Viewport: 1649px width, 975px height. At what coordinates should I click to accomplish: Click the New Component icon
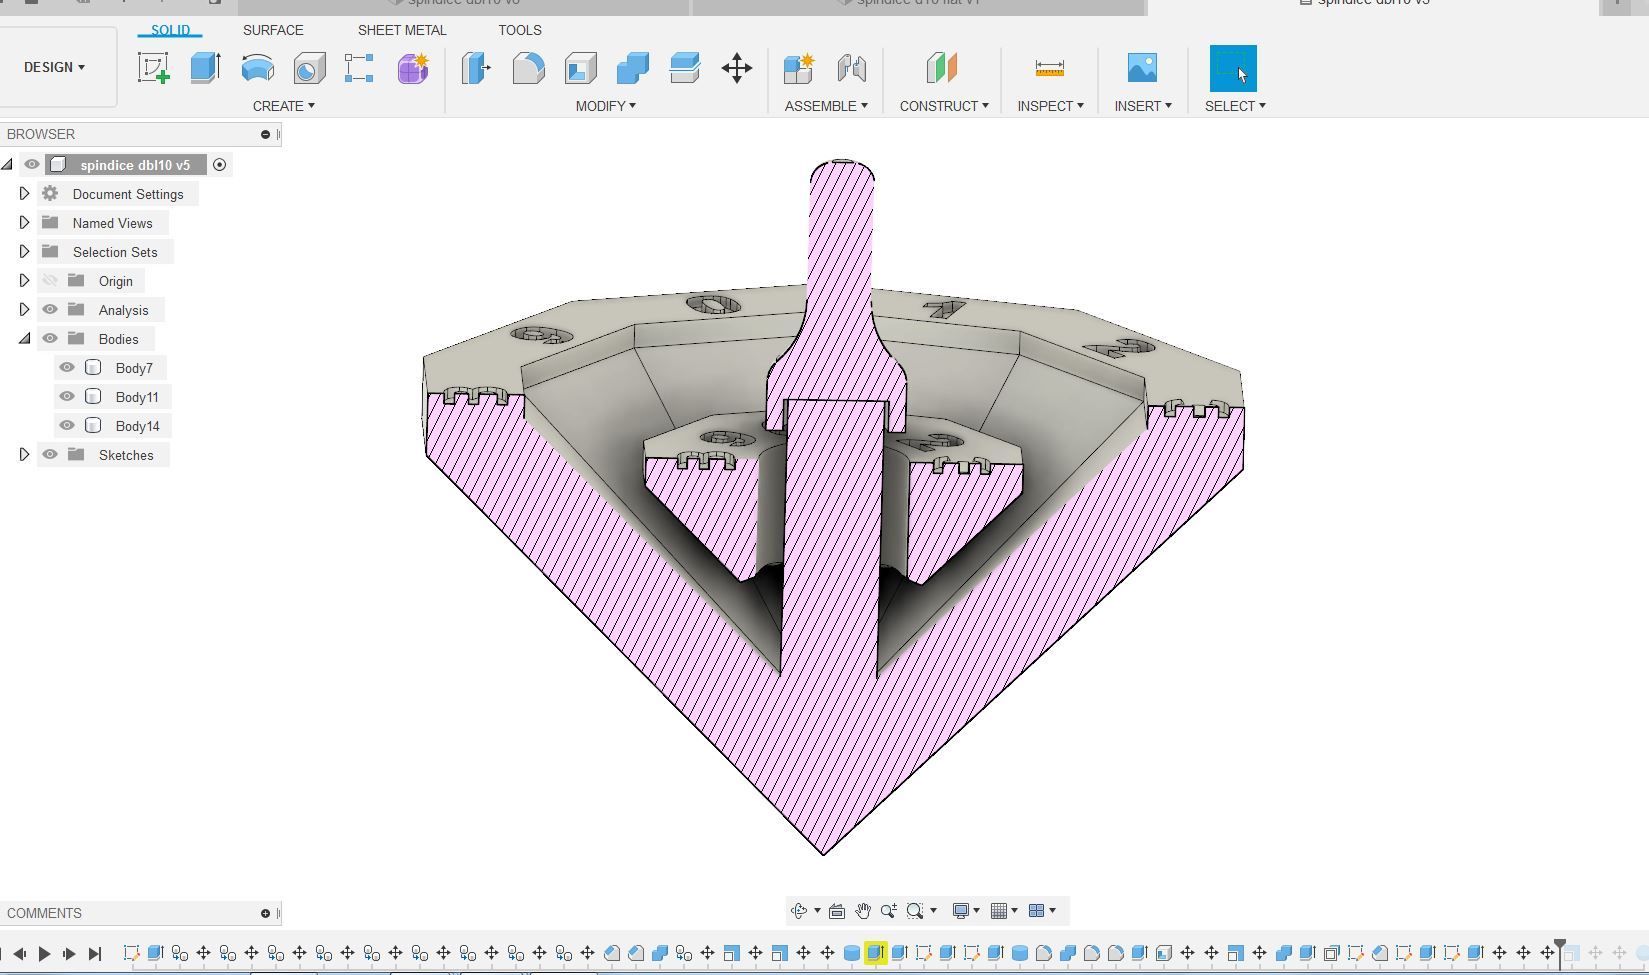pyautogui.click(x=799, y=68)
